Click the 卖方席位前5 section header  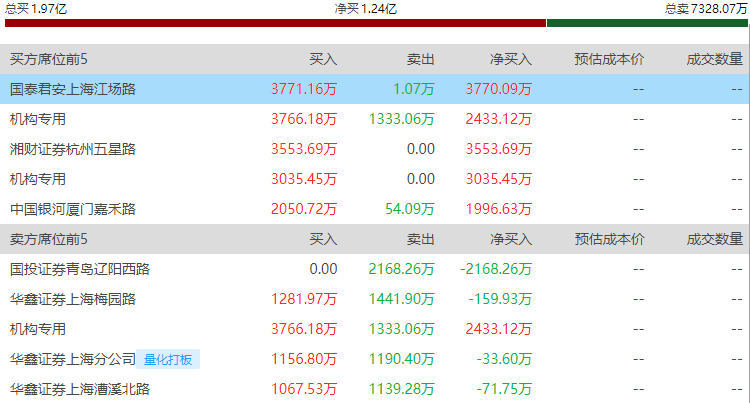click(x=49, y=239)
